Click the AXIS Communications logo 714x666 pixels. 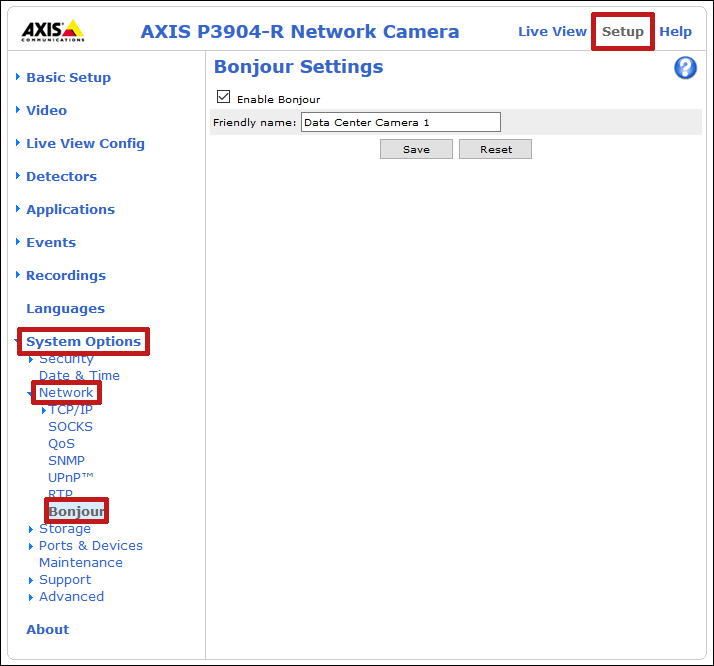[53, 31]
